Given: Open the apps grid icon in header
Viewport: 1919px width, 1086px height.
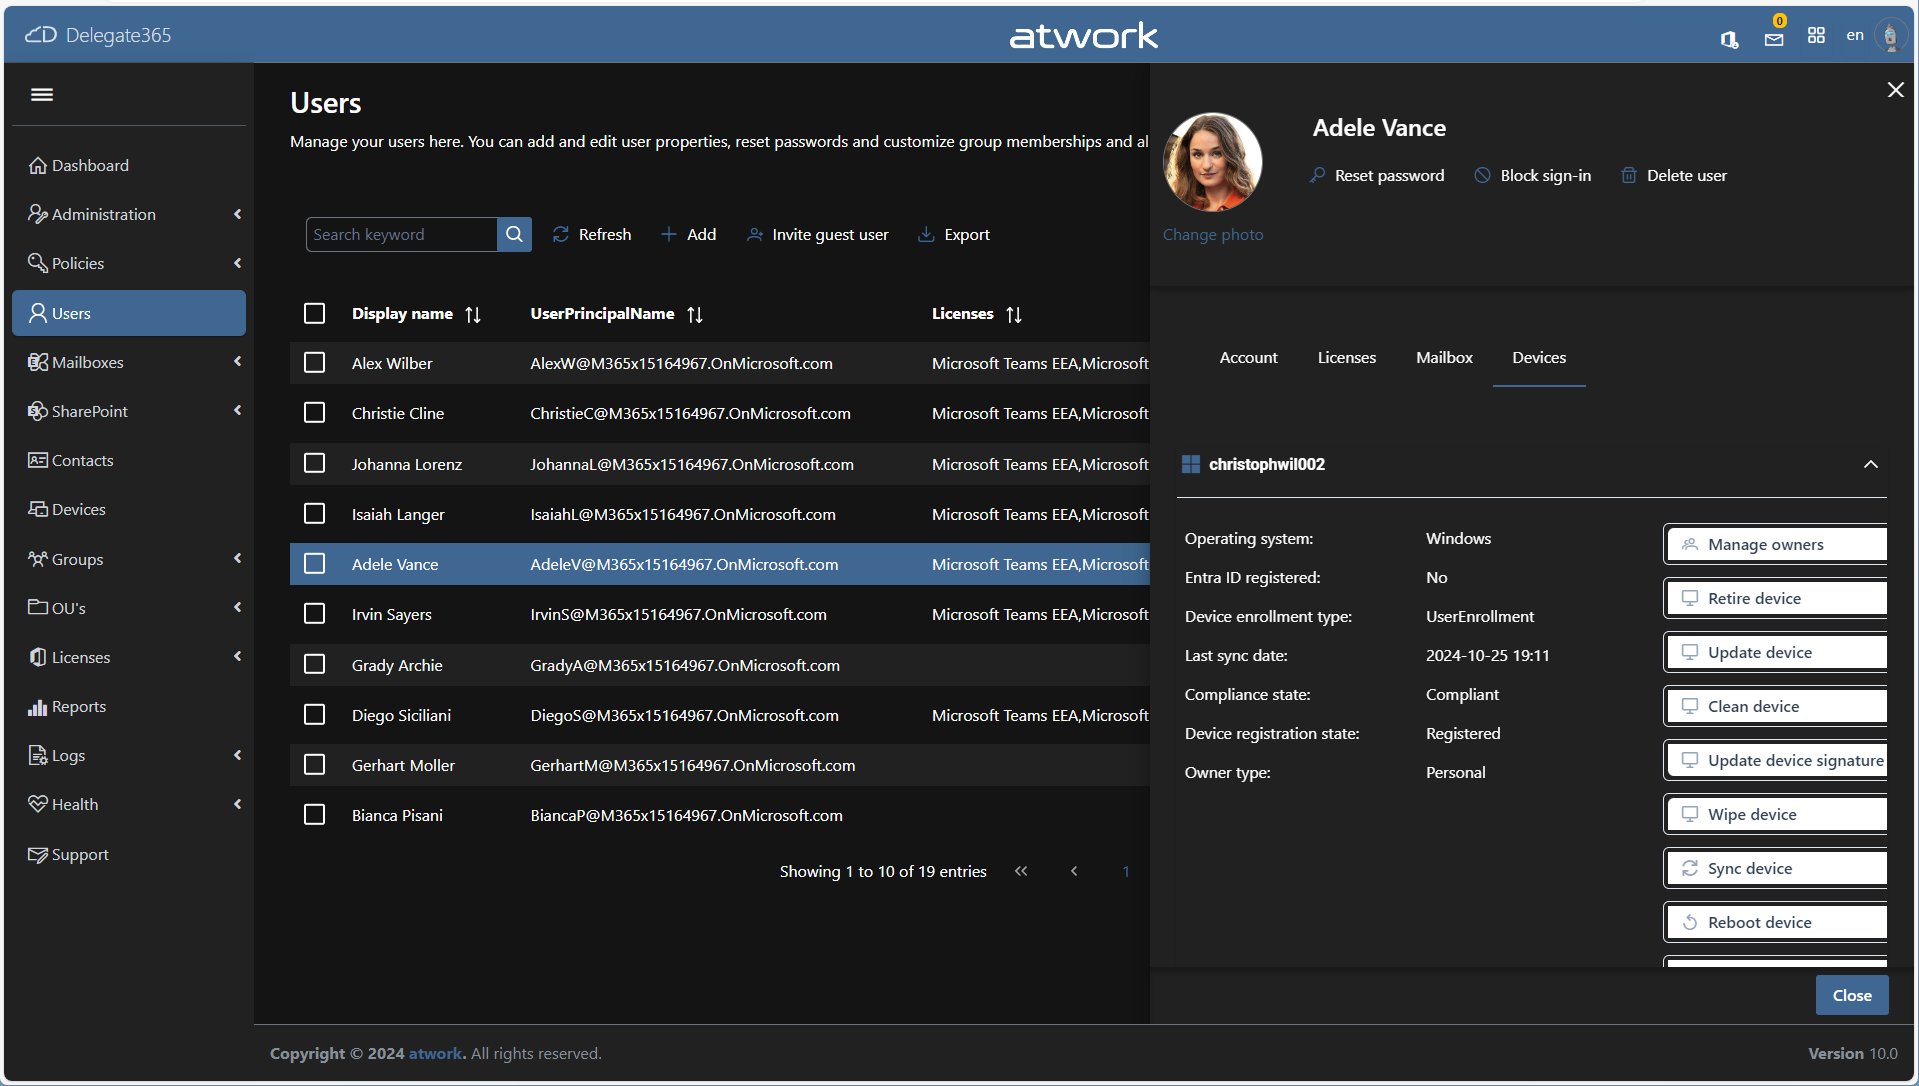Looking at the screenshot, I should click(x=1816, y=36).
